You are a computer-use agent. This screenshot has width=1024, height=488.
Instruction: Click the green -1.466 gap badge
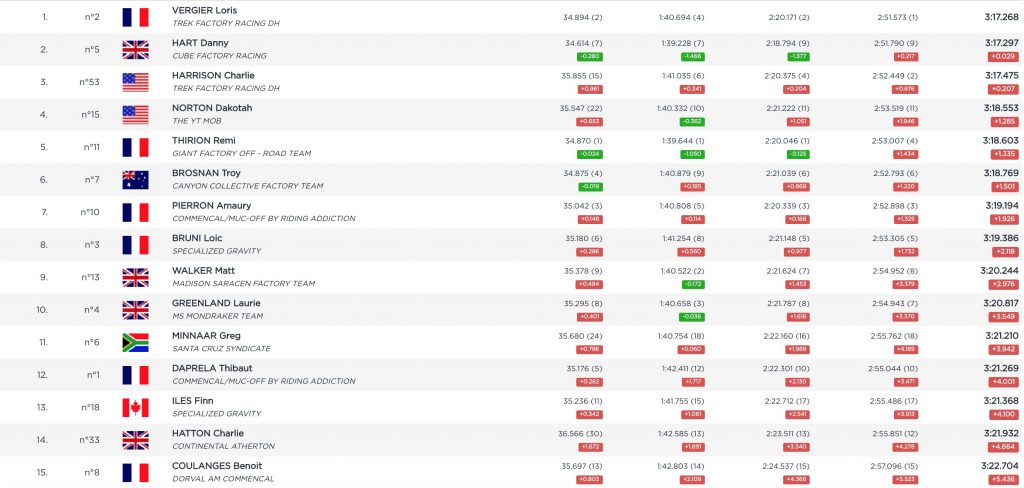click(693, 57)
